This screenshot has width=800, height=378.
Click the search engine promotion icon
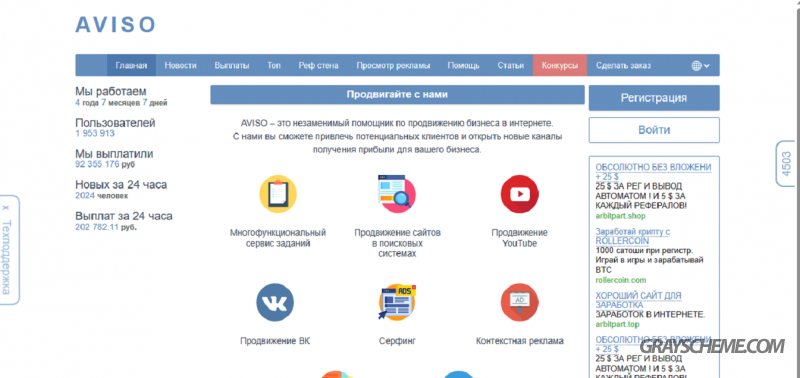coord(396,194)
